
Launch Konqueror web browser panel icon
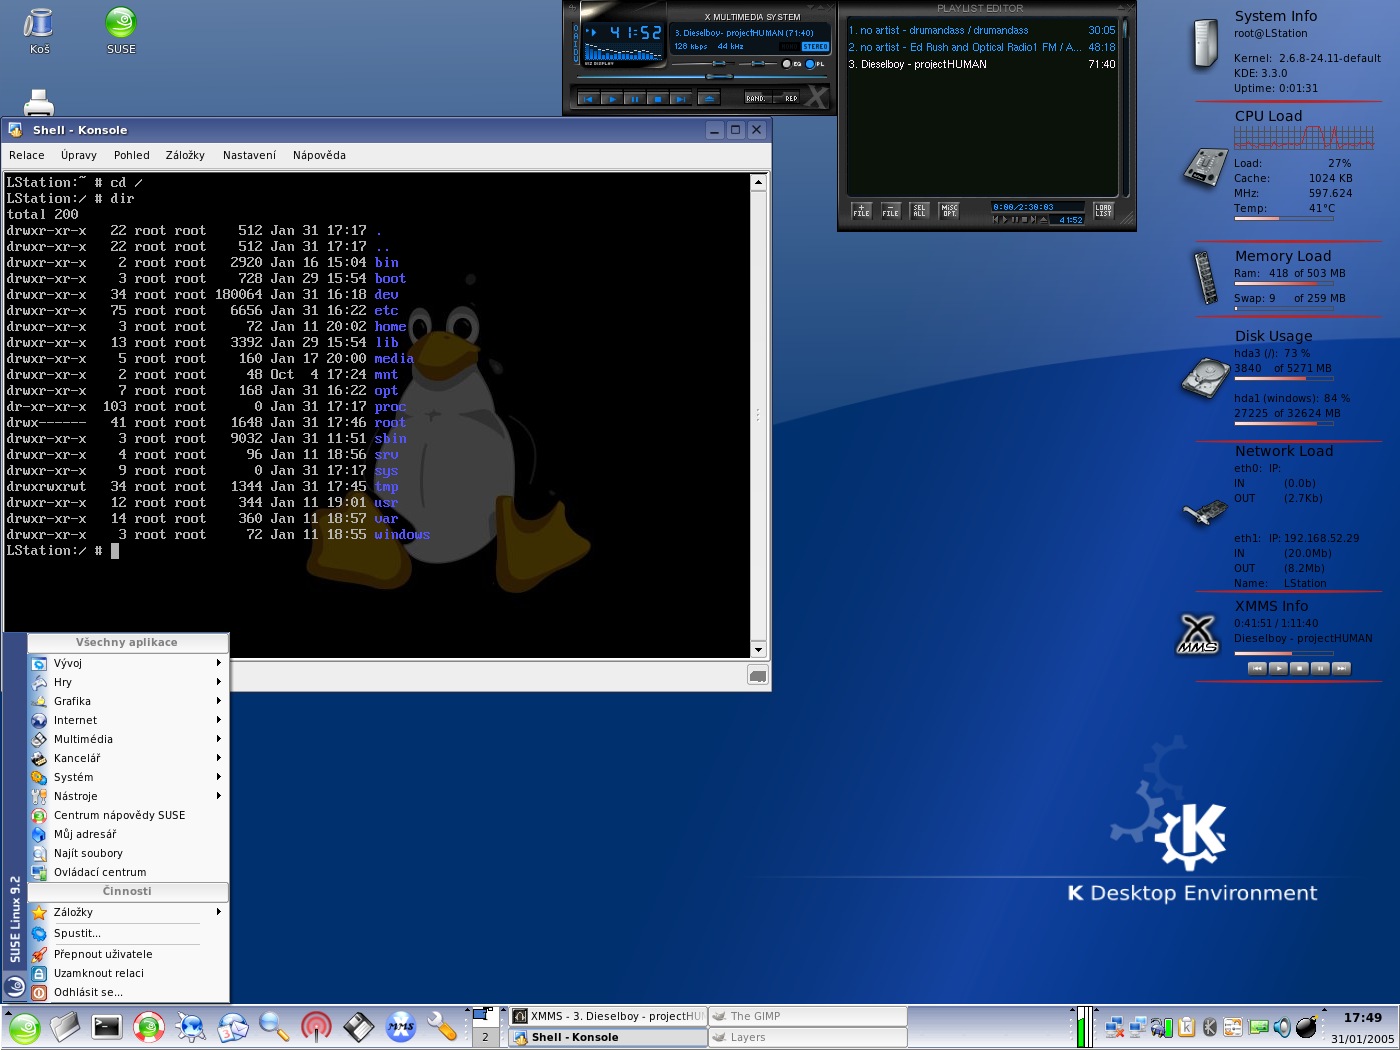click(x=190, y=1027)
